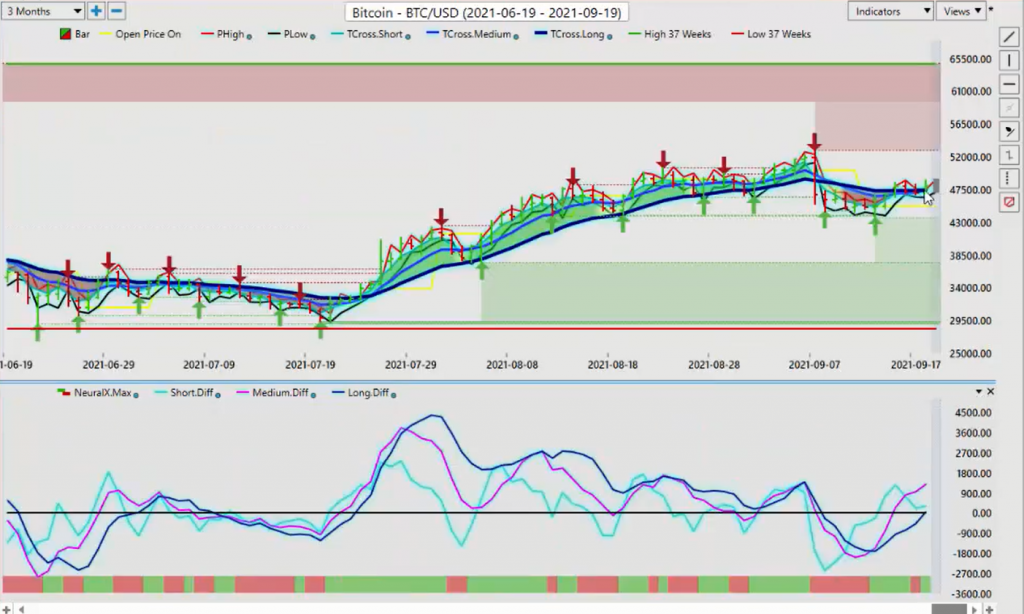Click the -3600.00 value on the indicator axis

pos(972,594)
